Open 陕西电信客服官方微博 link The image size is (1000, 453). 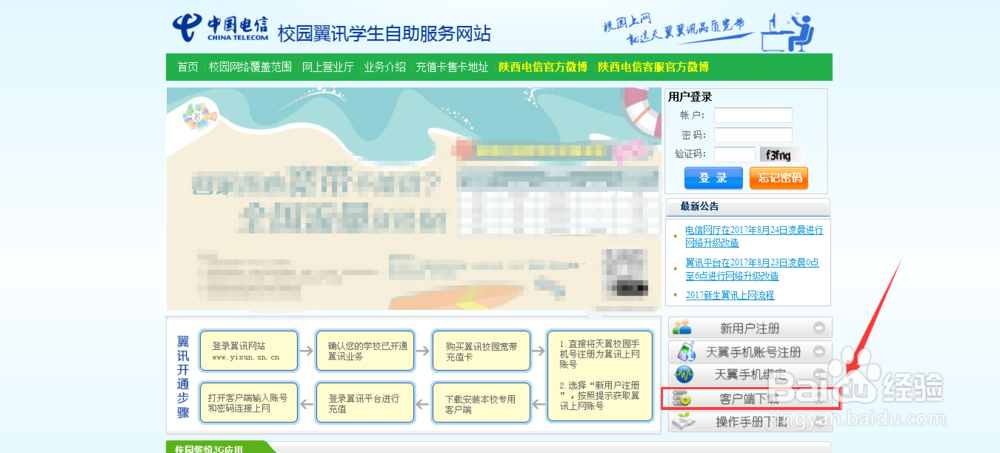(x=653, y=67)
